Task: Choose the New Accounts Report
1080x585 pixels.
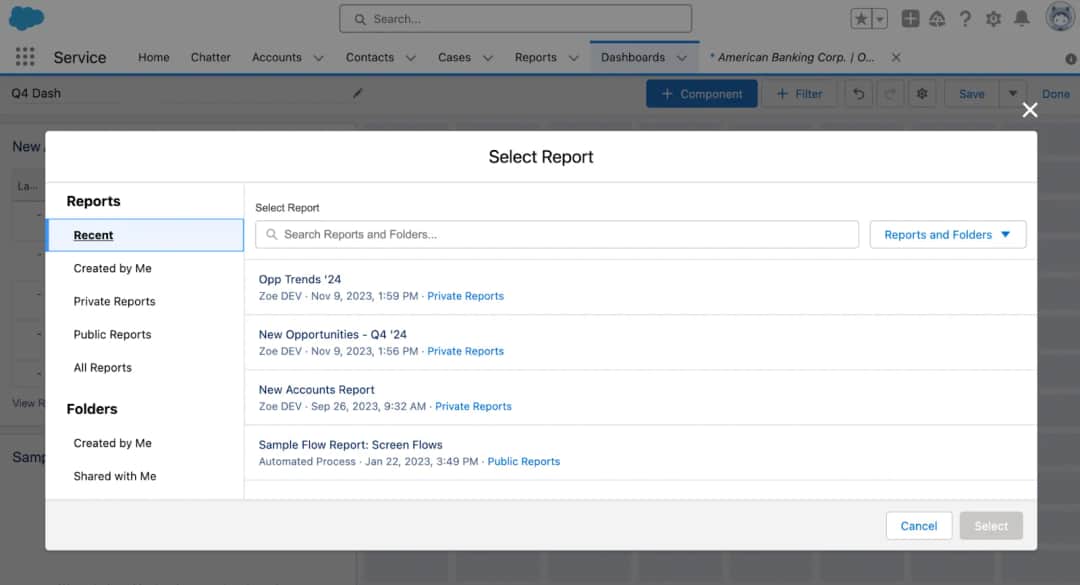Action: tap(641, 398)
